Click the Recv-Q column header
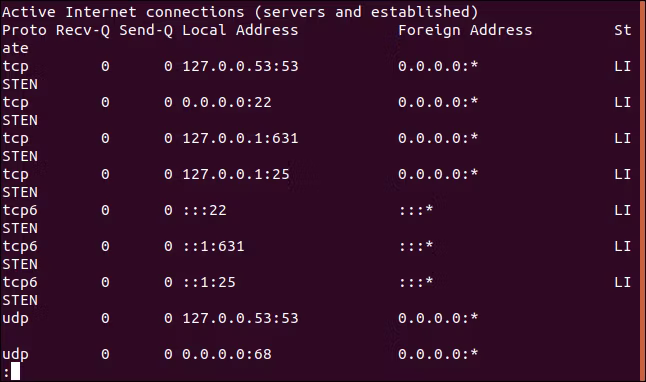 tap(83, 30)
